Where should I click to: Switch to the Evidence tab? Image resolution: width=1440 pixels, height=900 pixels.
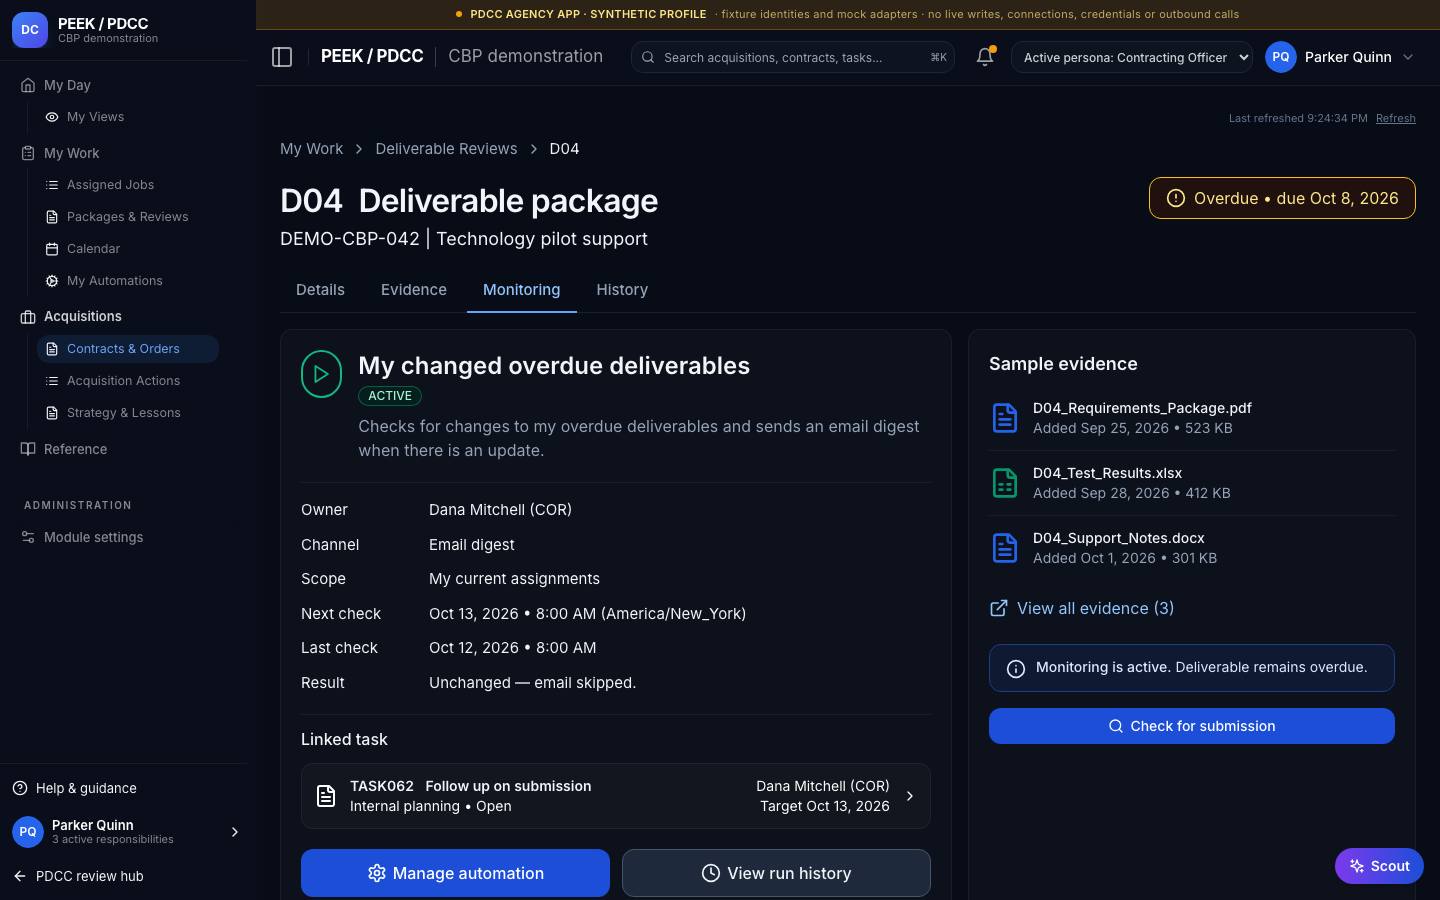pos(414,290)
